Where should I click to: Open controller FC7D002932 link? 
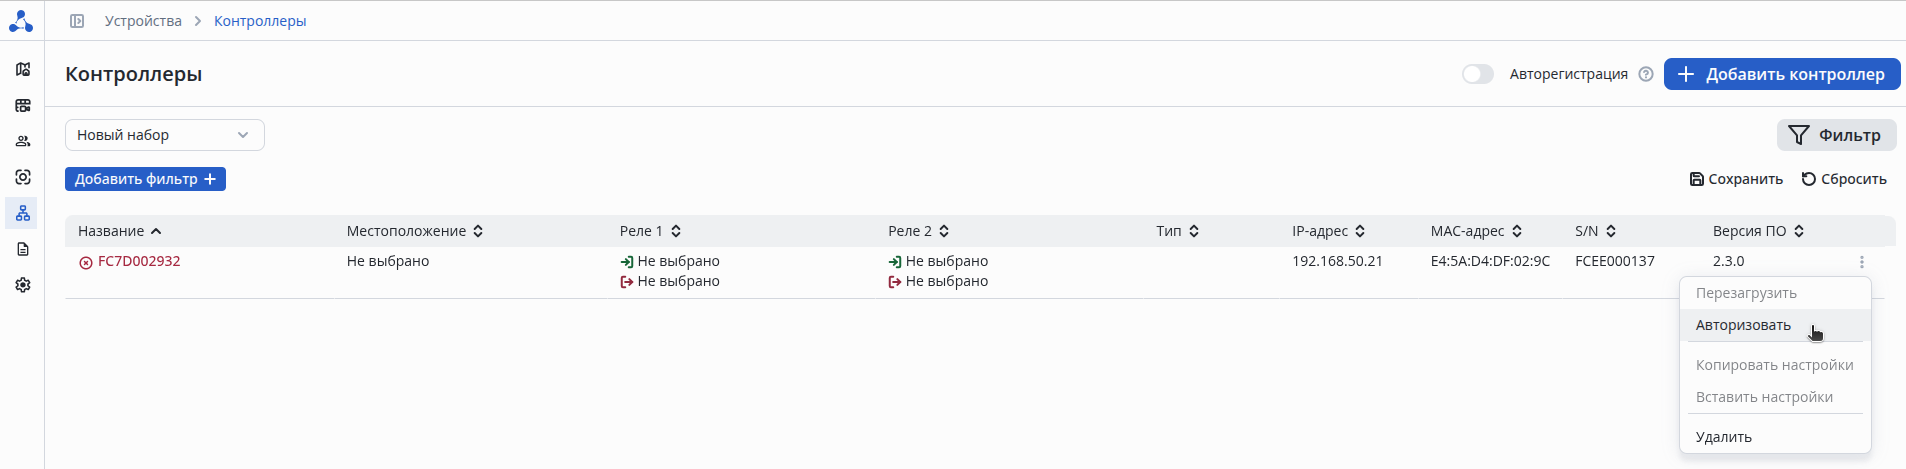point(139,261)
